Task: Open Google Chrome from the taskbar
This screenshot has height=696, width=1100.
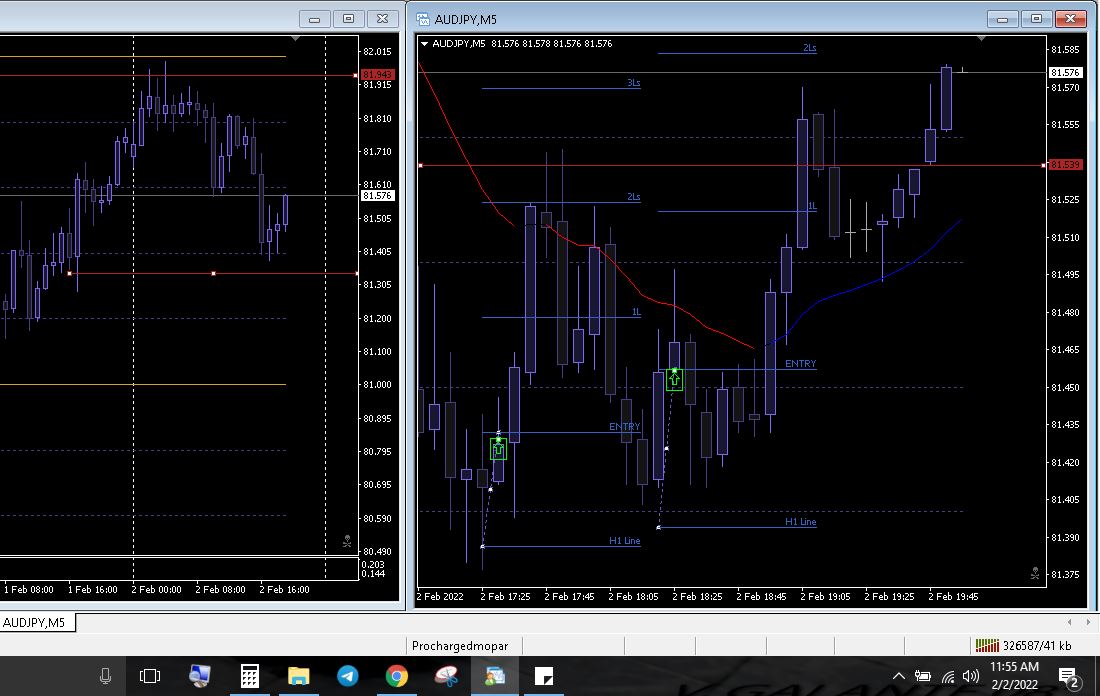Action: click(x=397, y=677)
